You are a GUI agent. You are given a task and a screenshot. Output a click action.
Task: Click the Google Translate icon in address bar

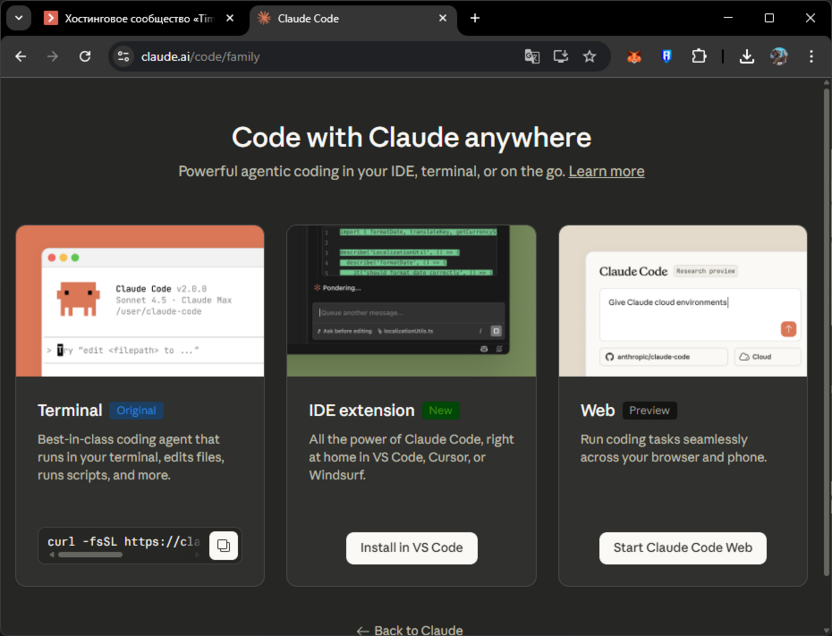click(532, 57)
